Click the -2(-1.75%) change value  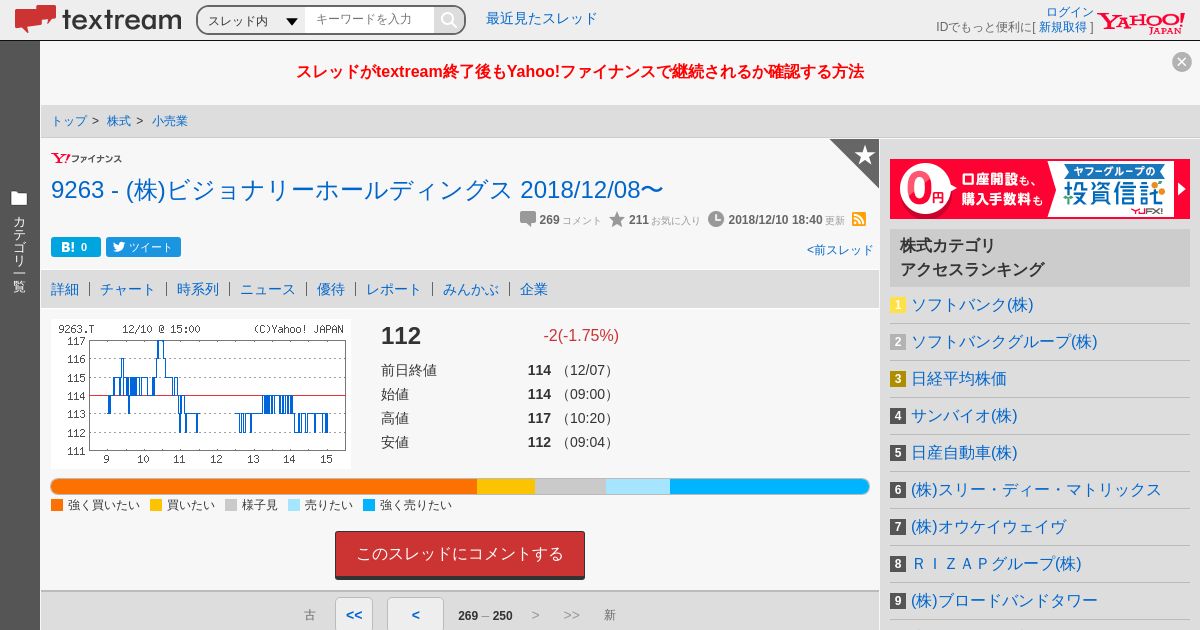[581, 336]
